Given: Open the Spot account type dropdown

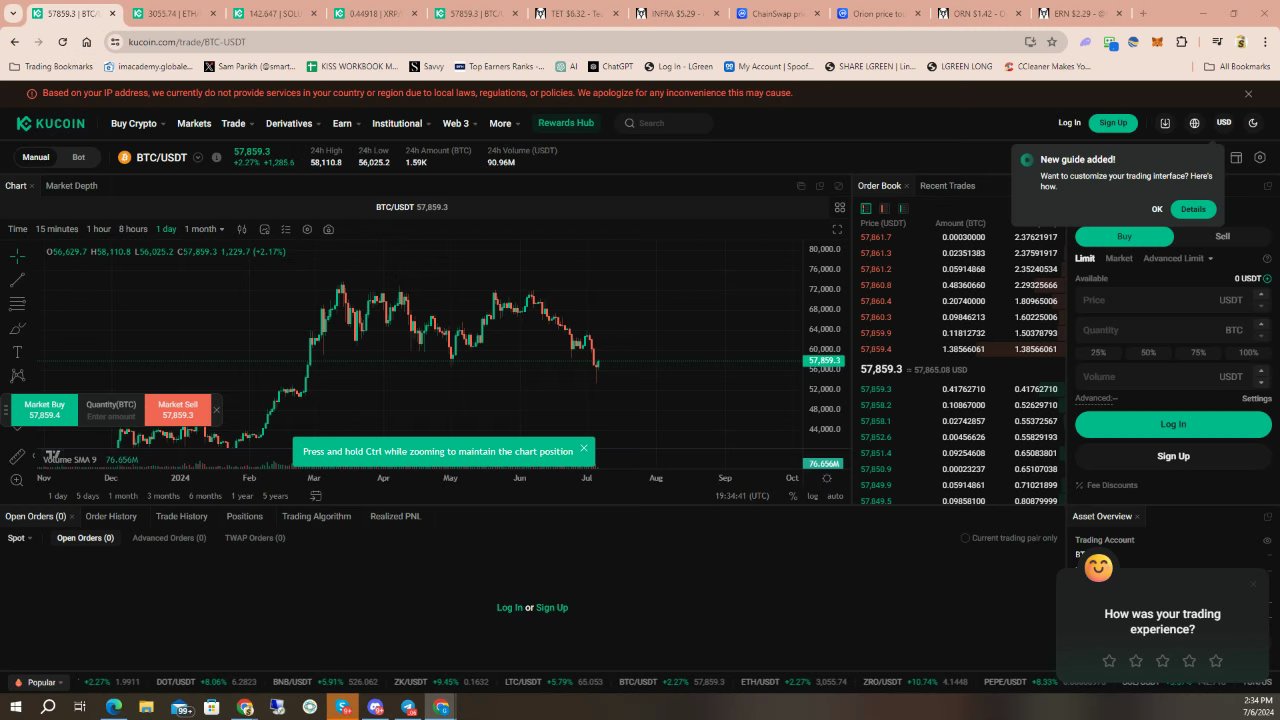Looking at the screenshot, I should coord(20,538).
